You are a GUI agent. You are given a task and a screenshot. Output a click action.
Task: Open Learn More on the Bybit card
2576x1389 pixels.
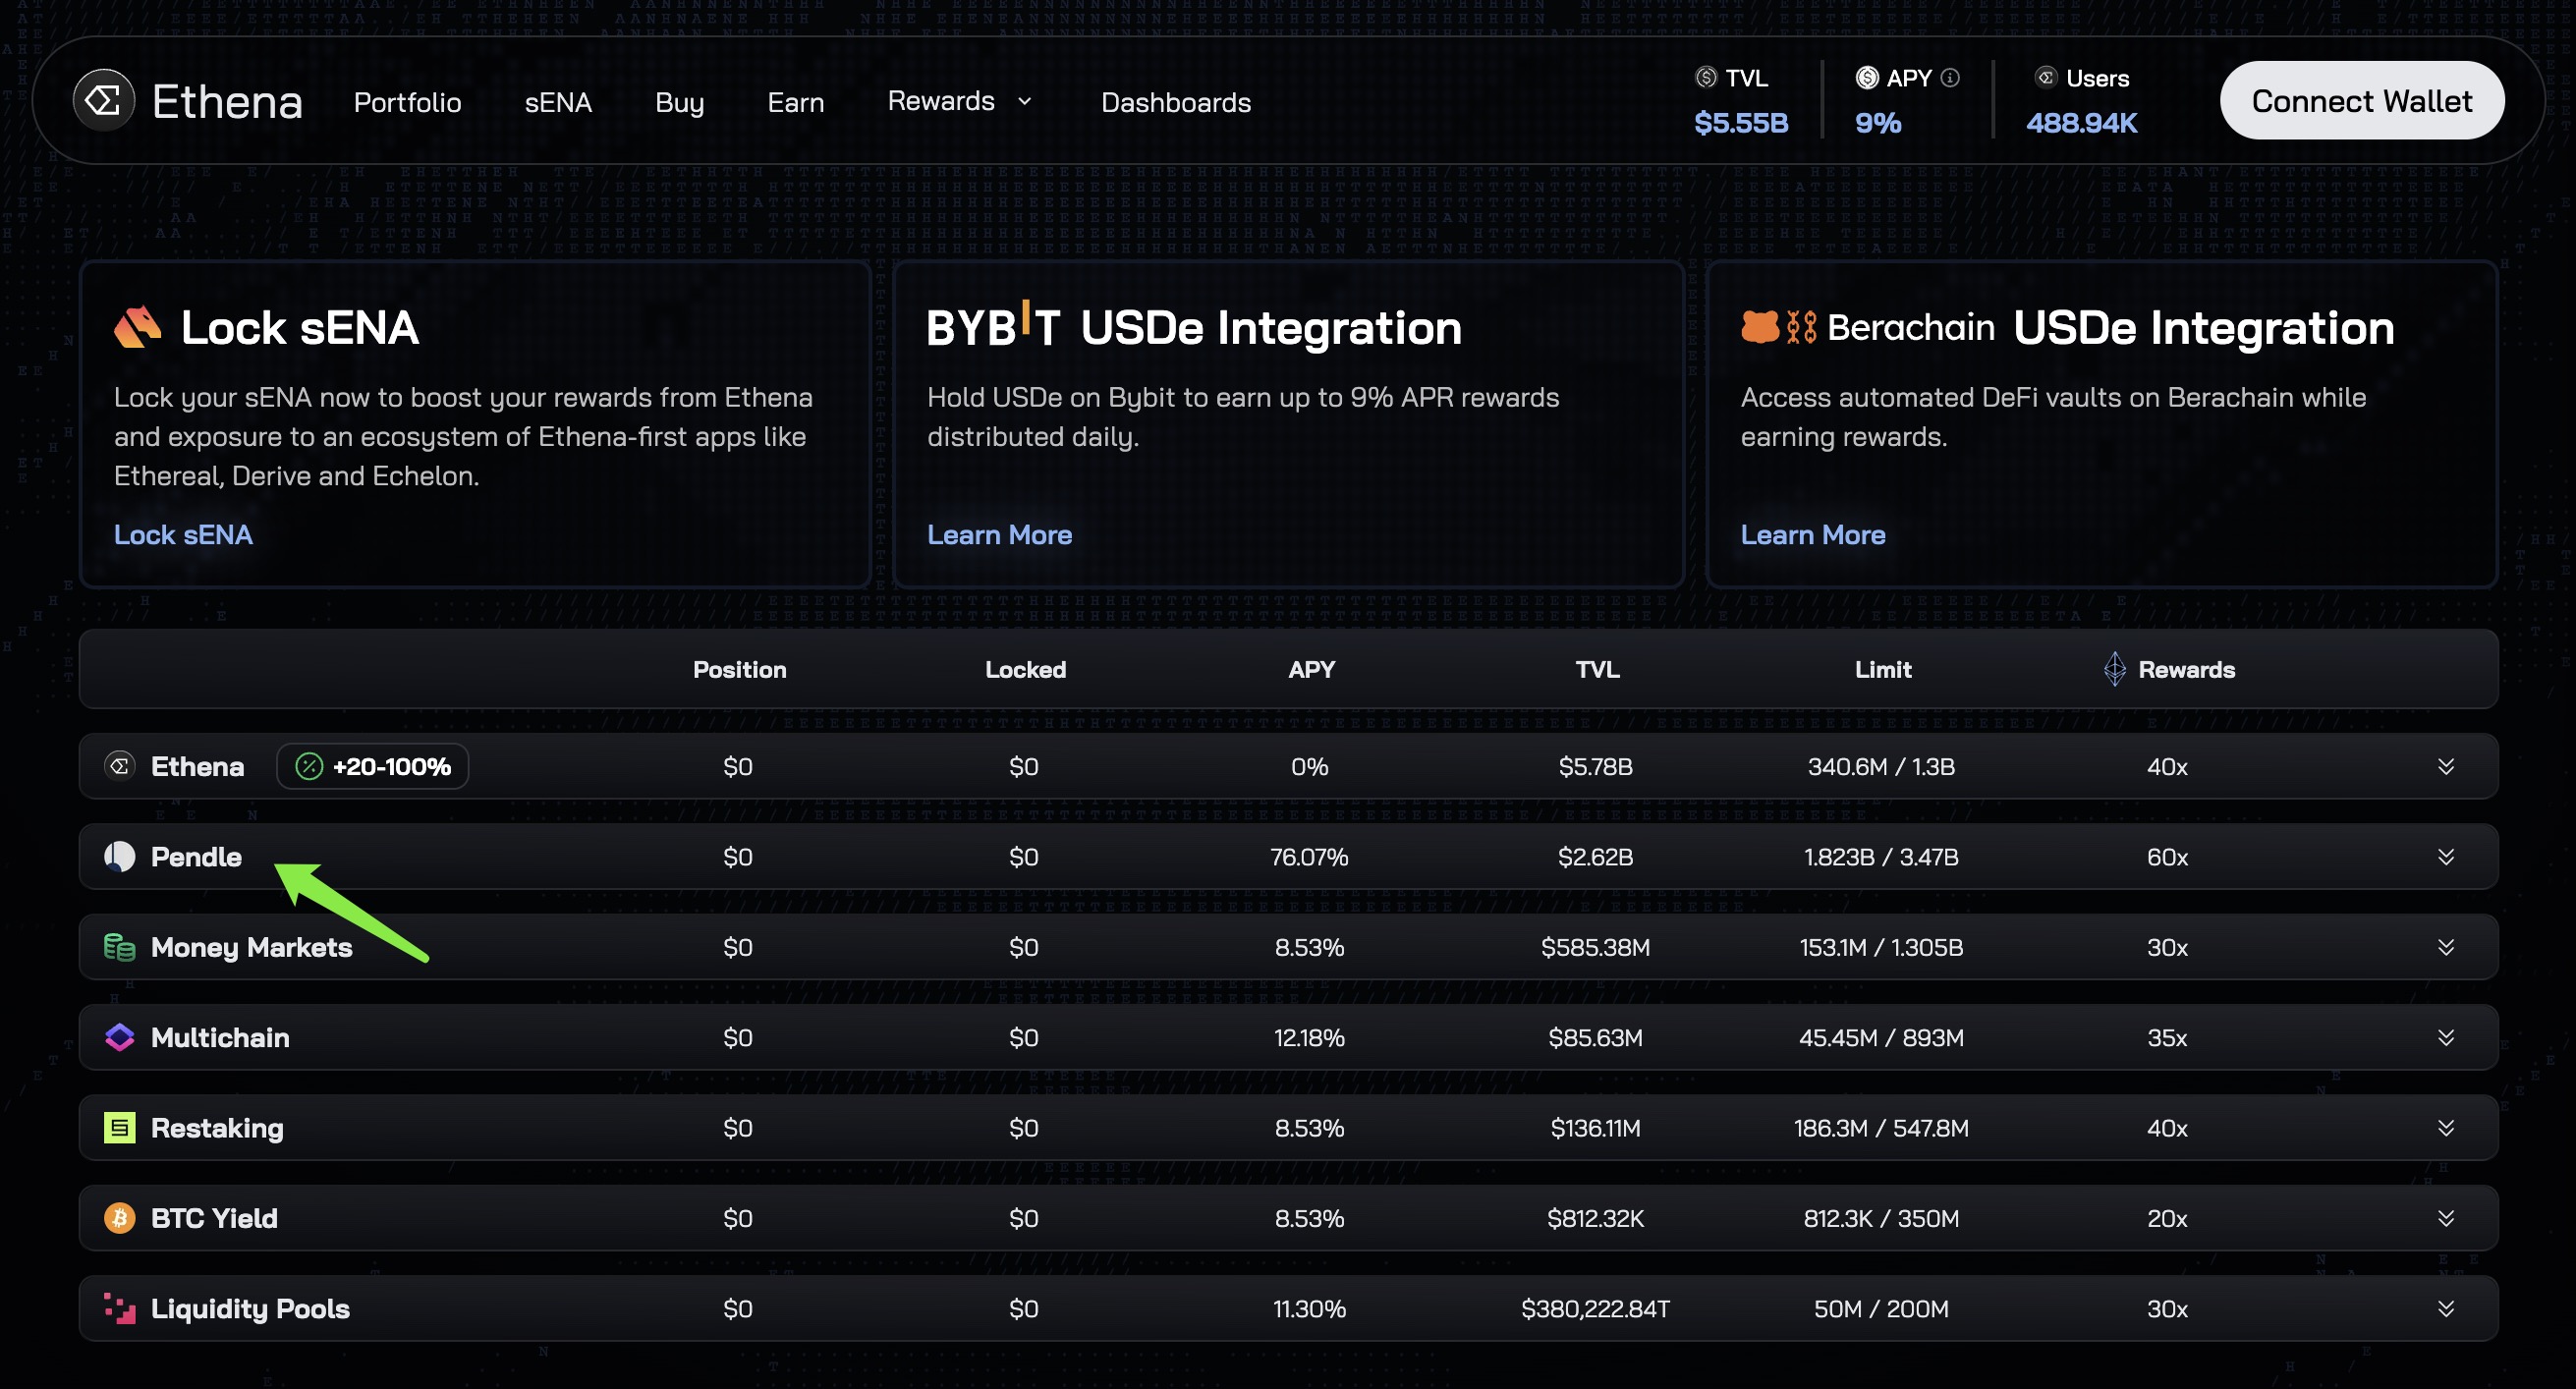[999, 534]
